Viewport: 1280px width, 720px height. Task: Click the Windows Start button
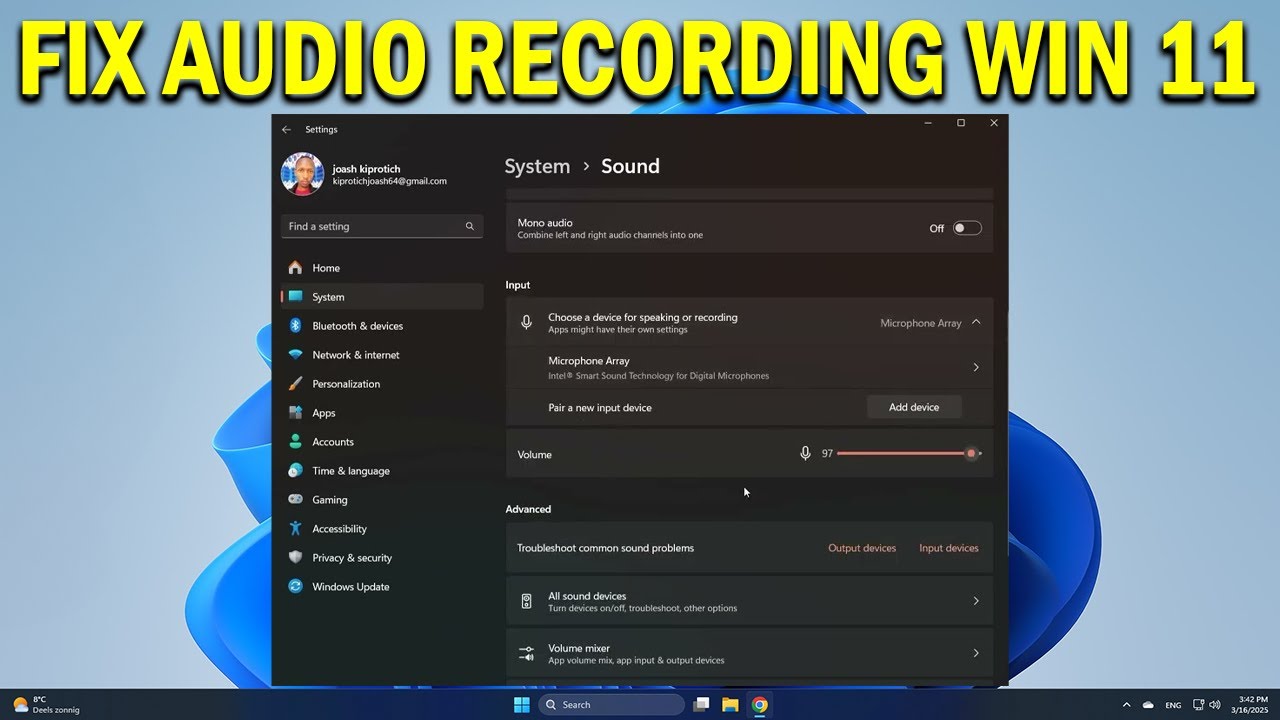tap(521, 705)
